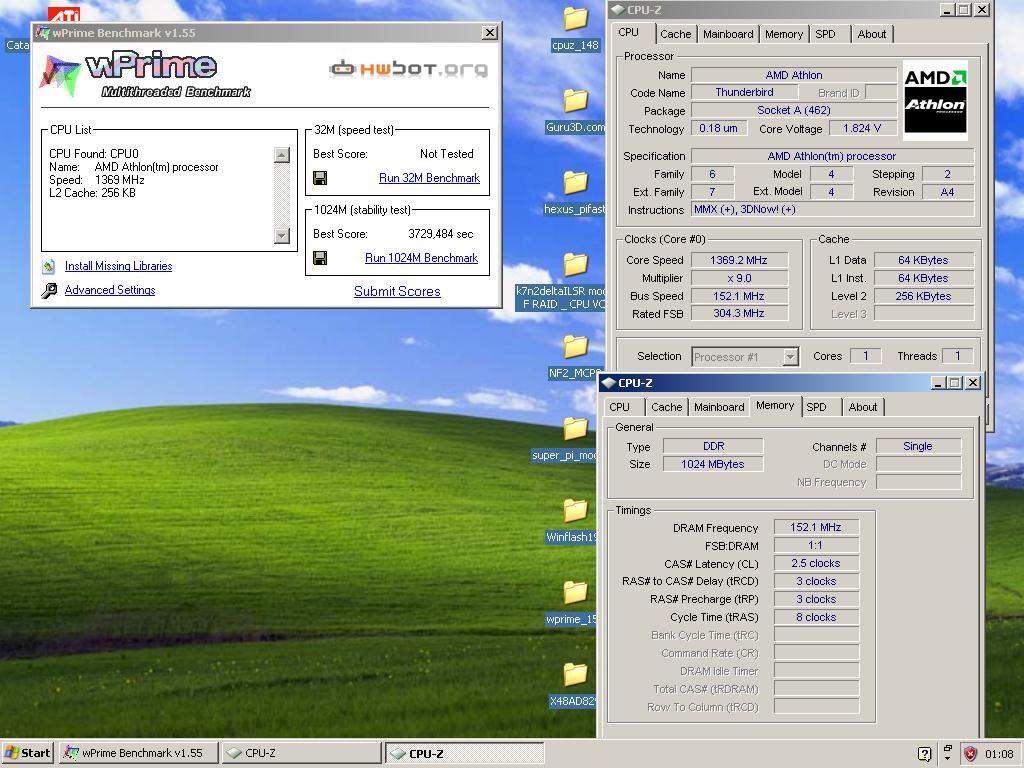The image size is (1024, 768).
Task: Click the Multiplier x 9.0 value
Action: coord(739,278)
